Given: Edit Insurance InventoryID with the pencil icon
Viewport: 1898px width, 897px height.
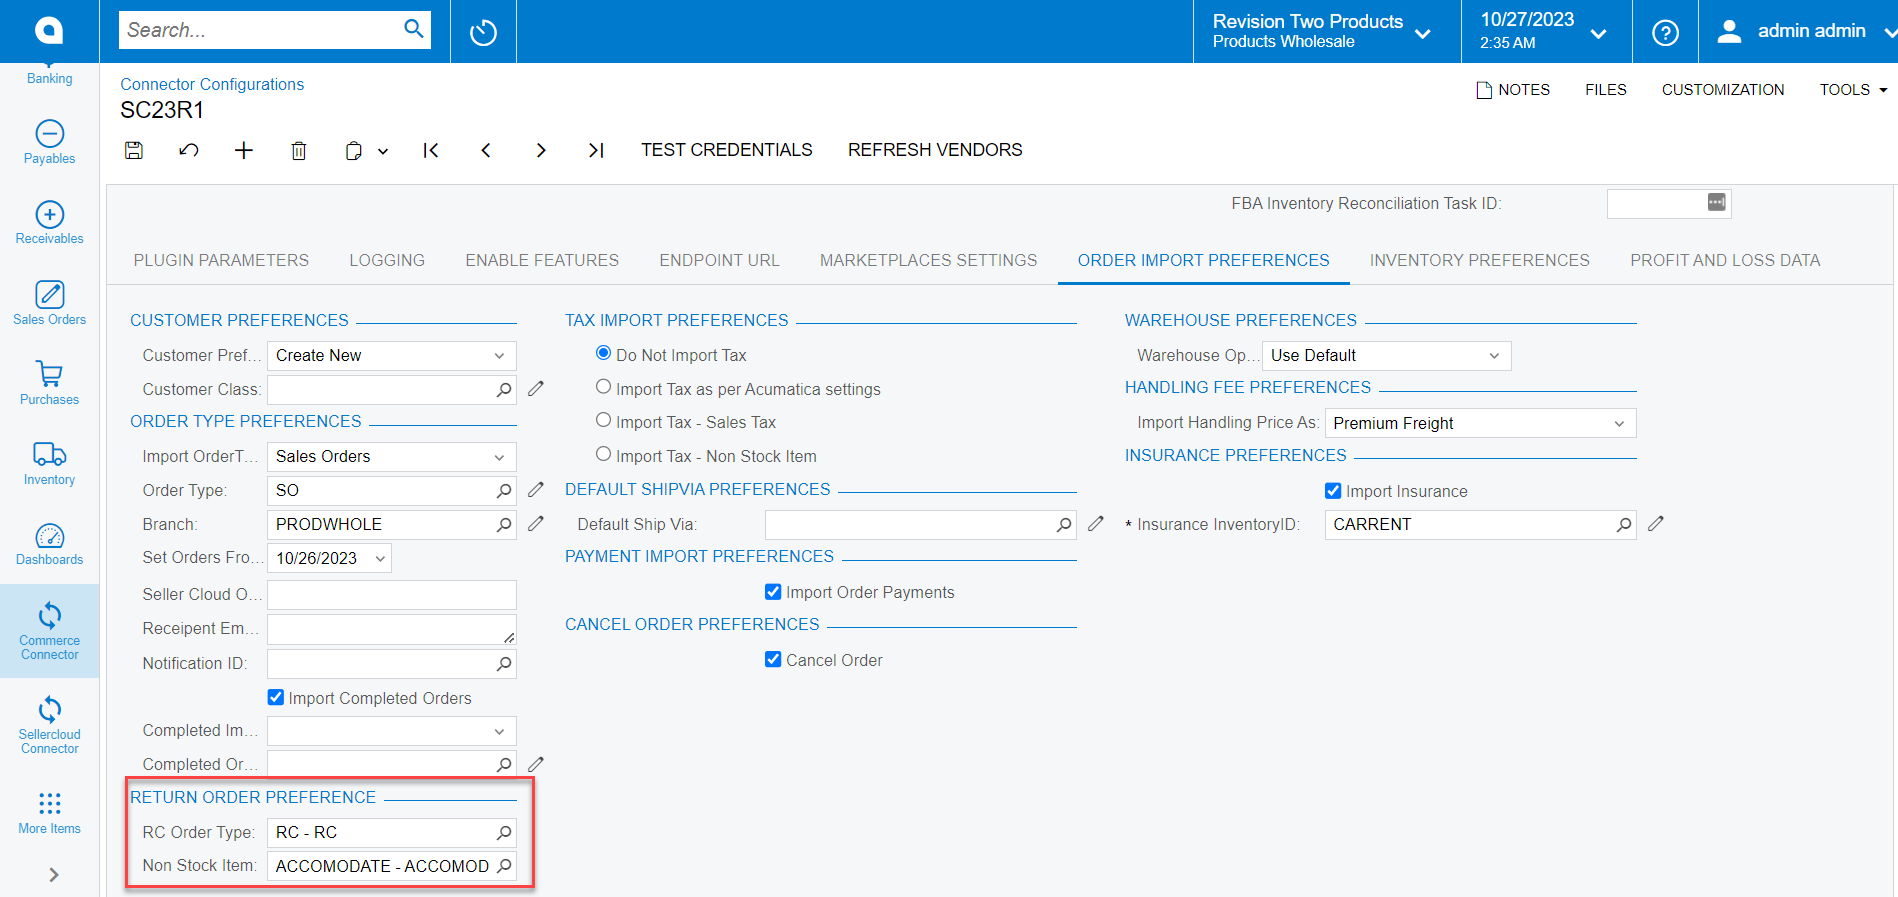Looking at the screenshot, I should (1656, 524).
